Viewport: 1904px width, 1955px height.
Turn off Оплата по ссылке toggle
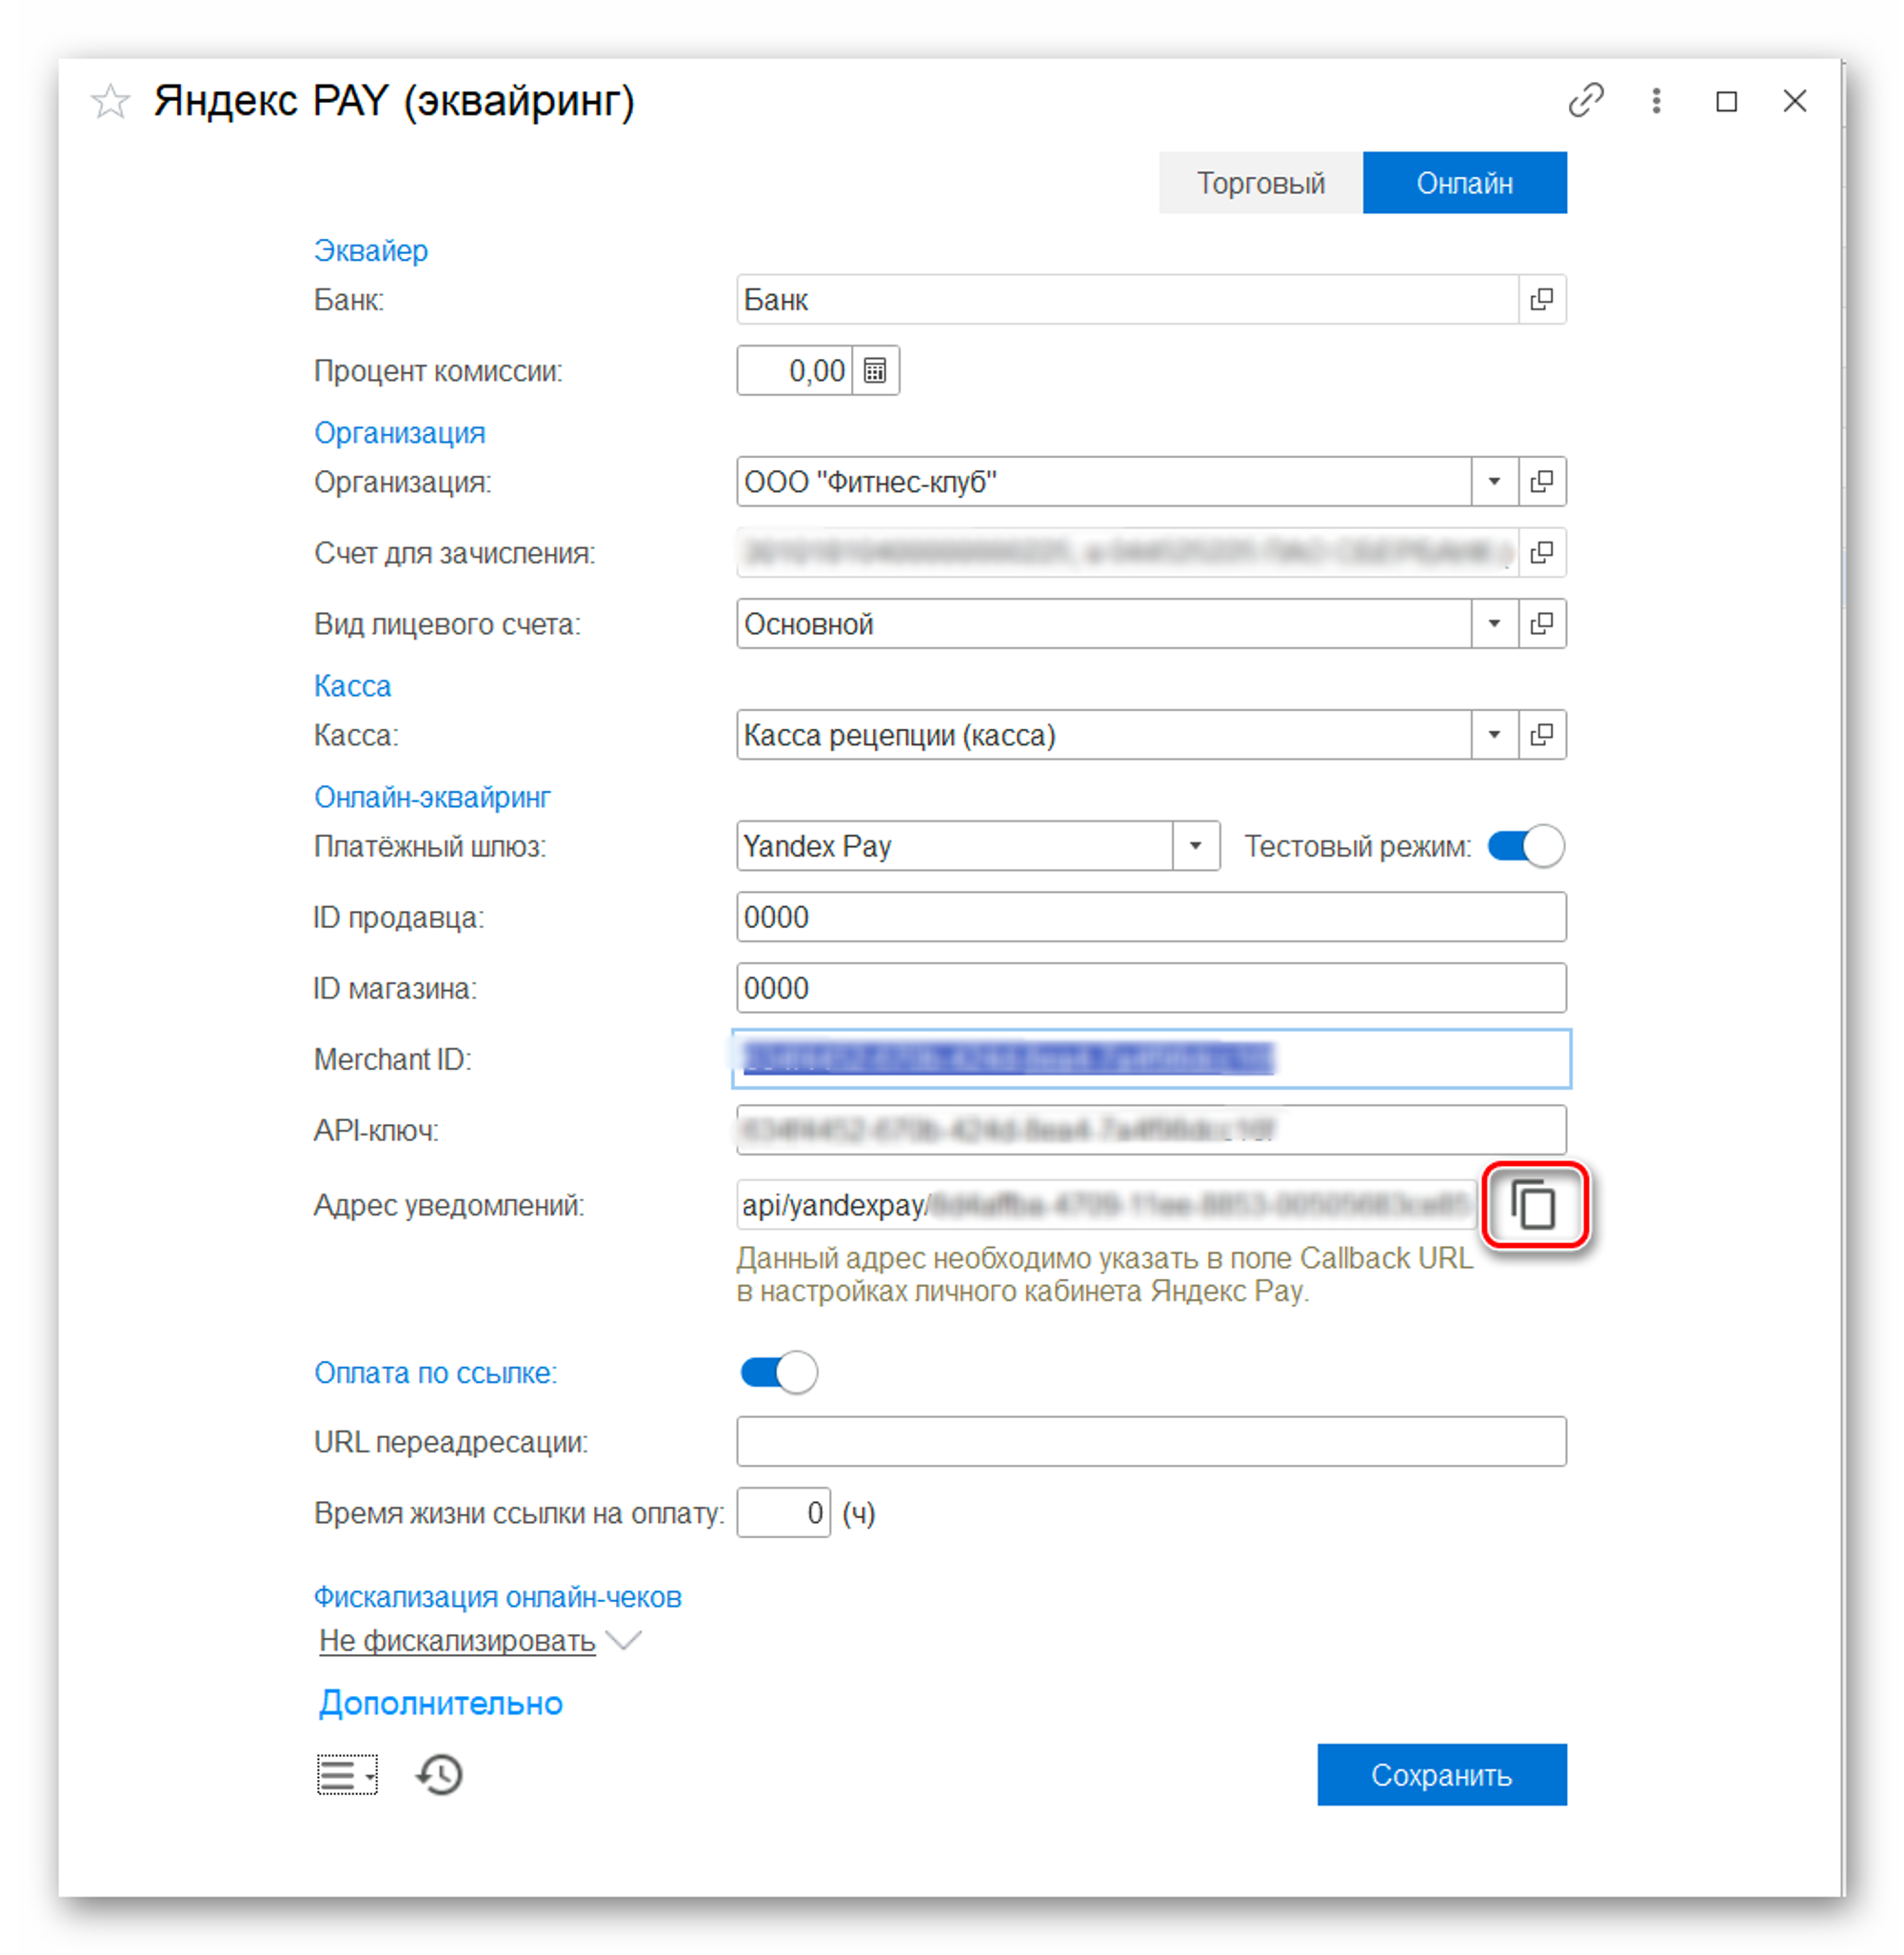778,1372
